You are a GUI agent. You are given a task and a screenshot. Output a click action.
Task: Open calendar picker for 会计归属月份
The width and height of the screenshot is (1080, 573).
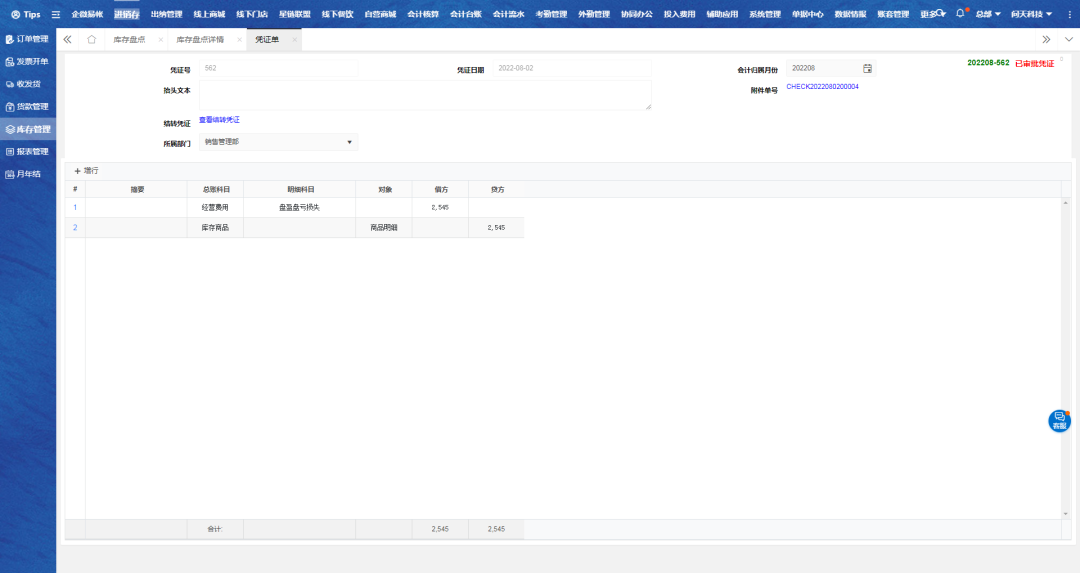coord(867,68)
